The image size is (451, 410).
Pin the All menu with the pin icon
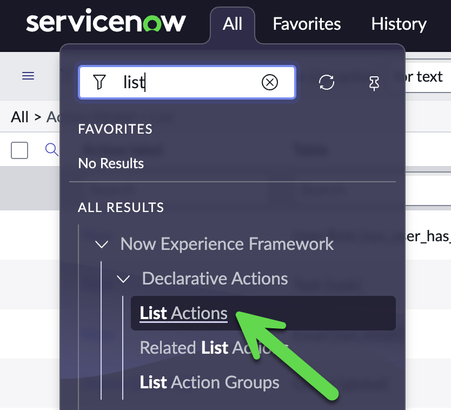pos(374,83)
